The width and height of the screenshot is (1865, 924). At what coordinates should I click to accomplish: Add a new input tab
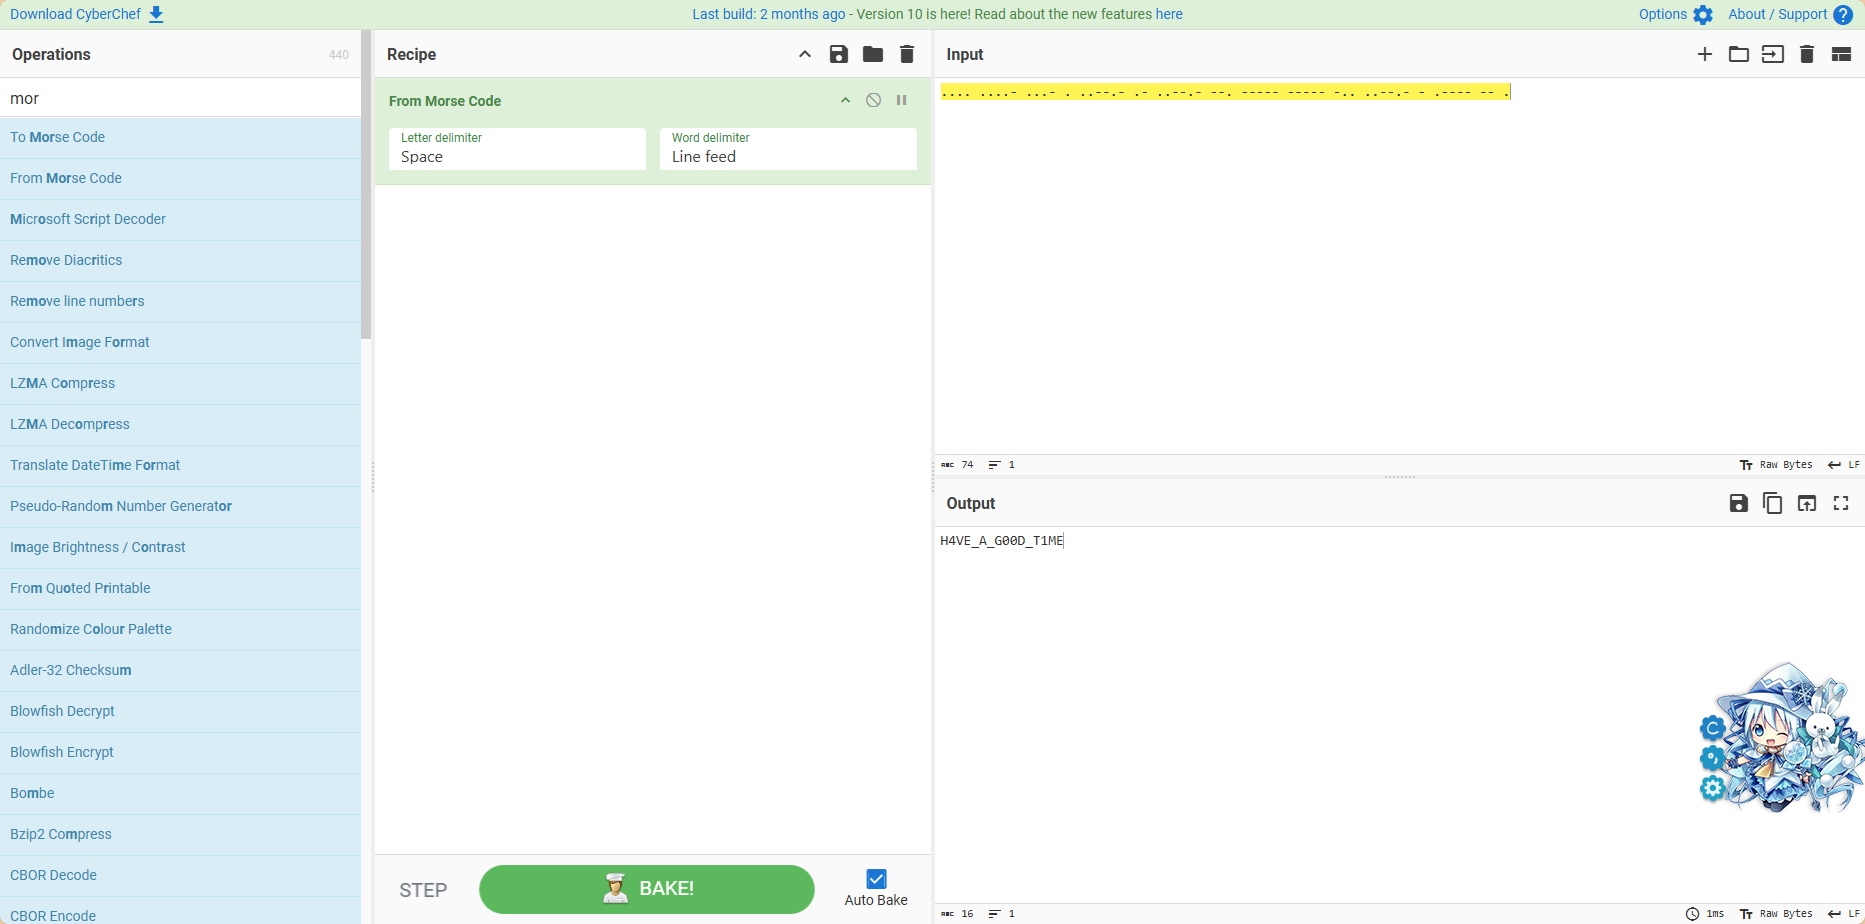[x=1704, y=54]
